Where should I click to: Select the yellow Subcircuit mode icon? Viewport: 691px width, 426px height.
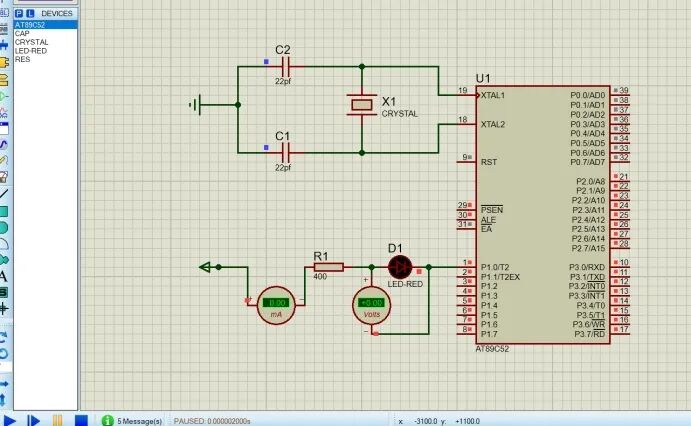pos(4,62)
